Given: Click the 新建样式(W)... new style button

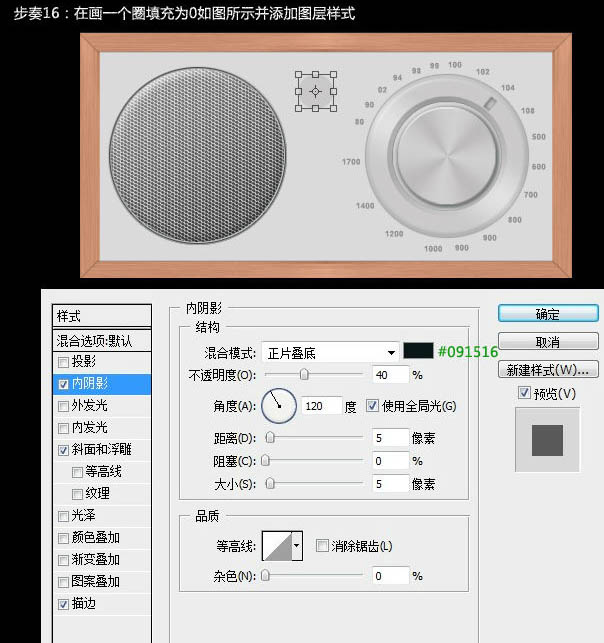Looking at the screenshot, I should 548,370.
